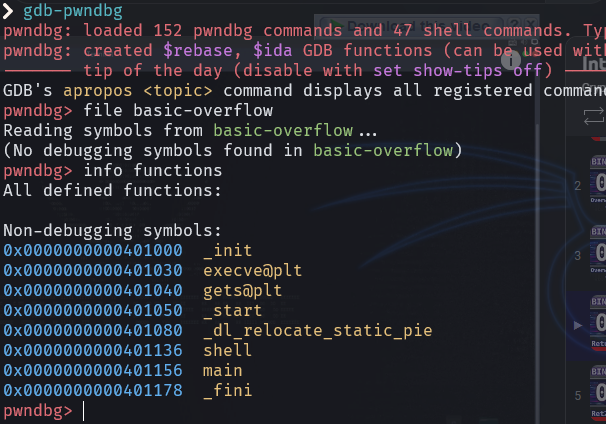
Task: Click 'set show-tips off' text
Action: [458, 71]
